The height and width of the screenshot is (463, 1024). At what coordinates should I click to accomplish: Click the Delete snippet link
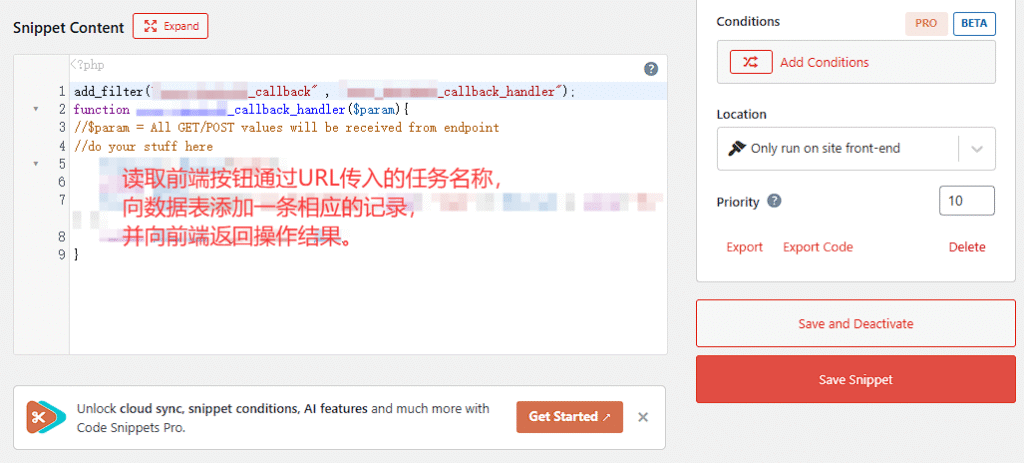pyautogui.click(x=966, y=247)
